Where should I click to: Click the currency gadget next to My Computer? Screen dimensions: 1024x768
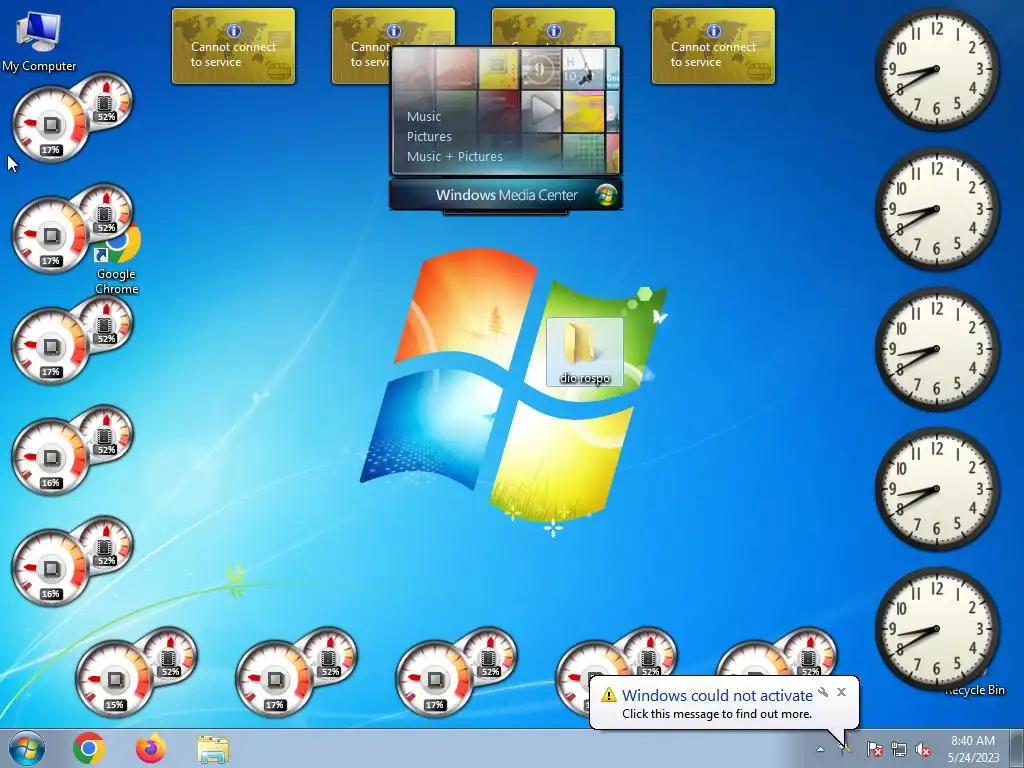233,46
